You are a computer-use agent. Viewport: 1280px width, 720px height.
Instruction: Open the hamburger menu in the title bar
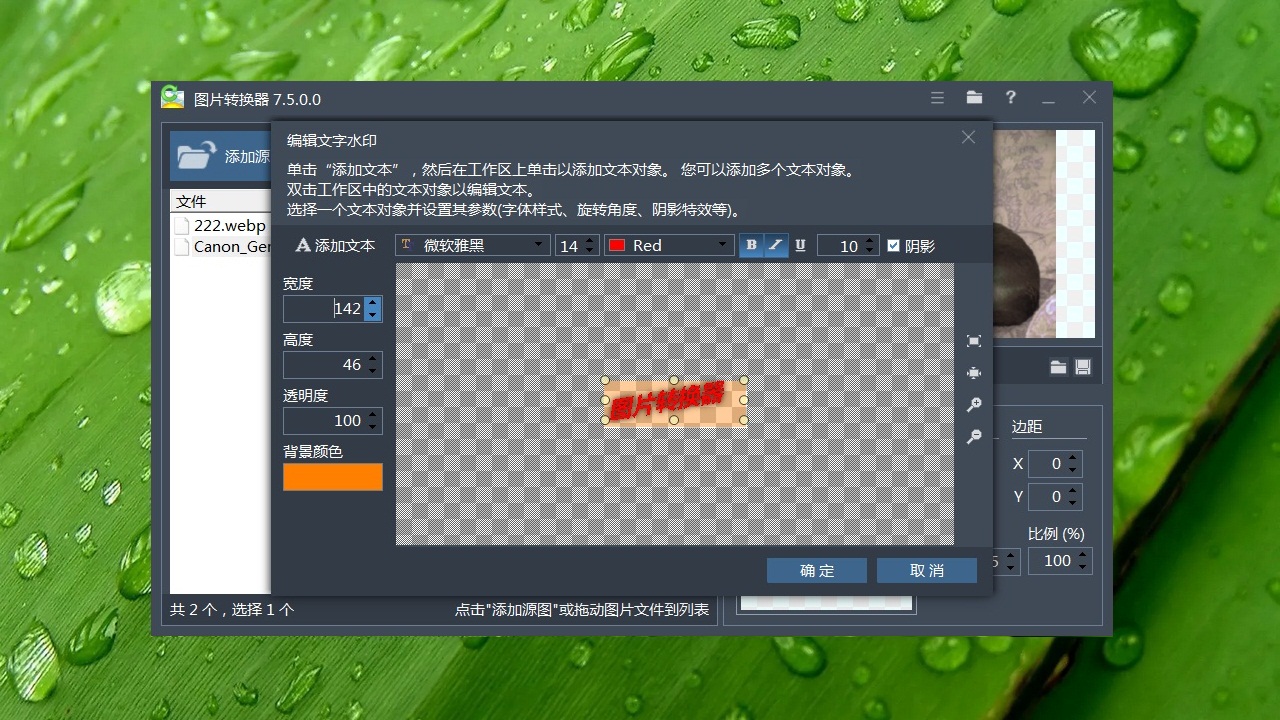[937, 98]
